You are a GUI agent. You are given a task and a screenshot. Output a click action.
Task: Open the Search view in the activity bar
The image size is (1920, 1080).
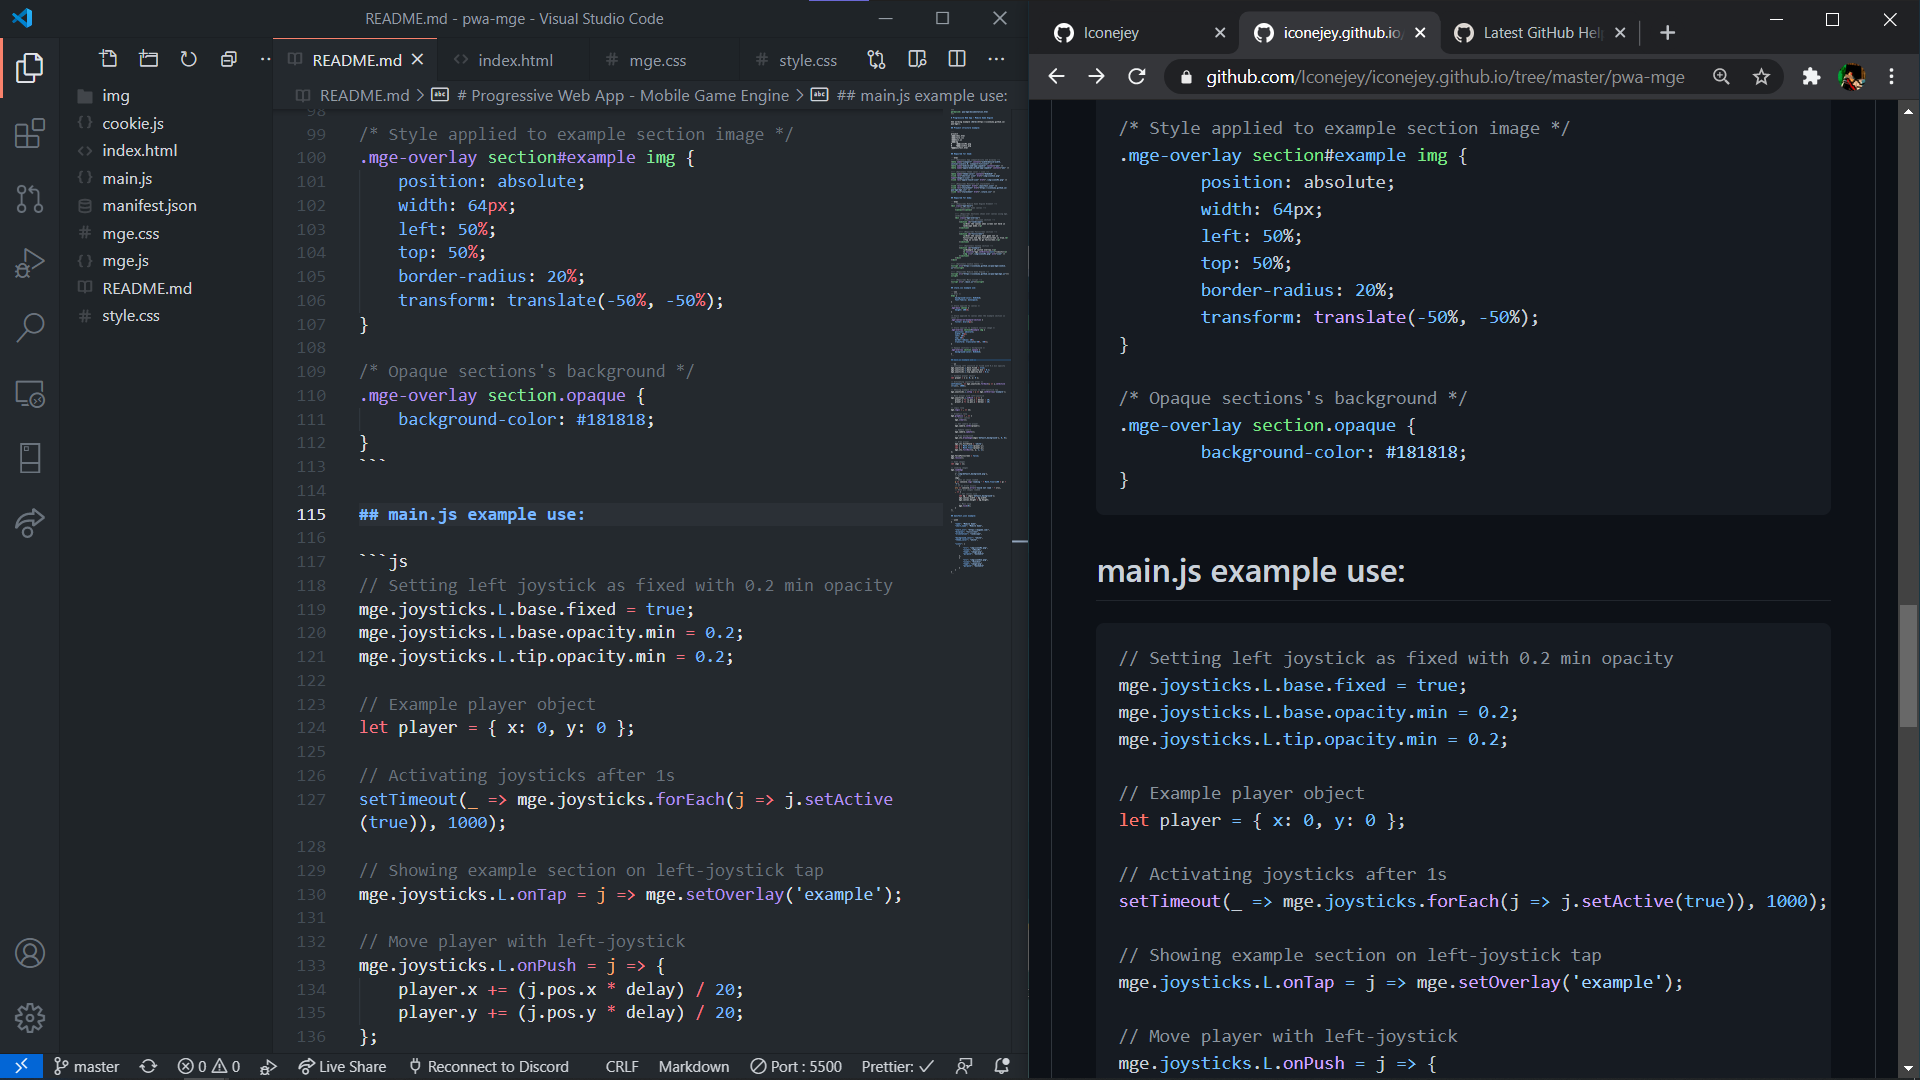(x=30, y=327)
